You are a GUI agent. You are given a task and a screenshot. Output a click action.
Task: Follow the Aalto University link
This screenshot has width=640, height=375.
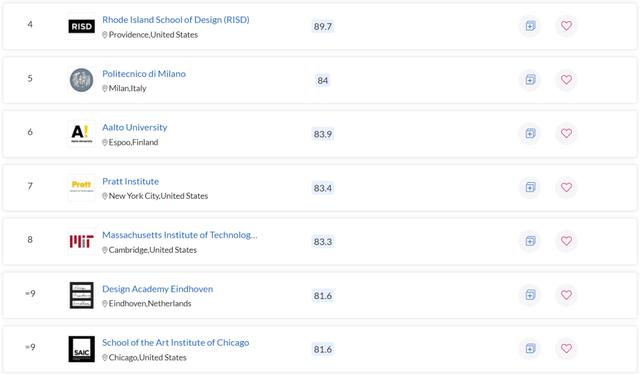[135, 127]
